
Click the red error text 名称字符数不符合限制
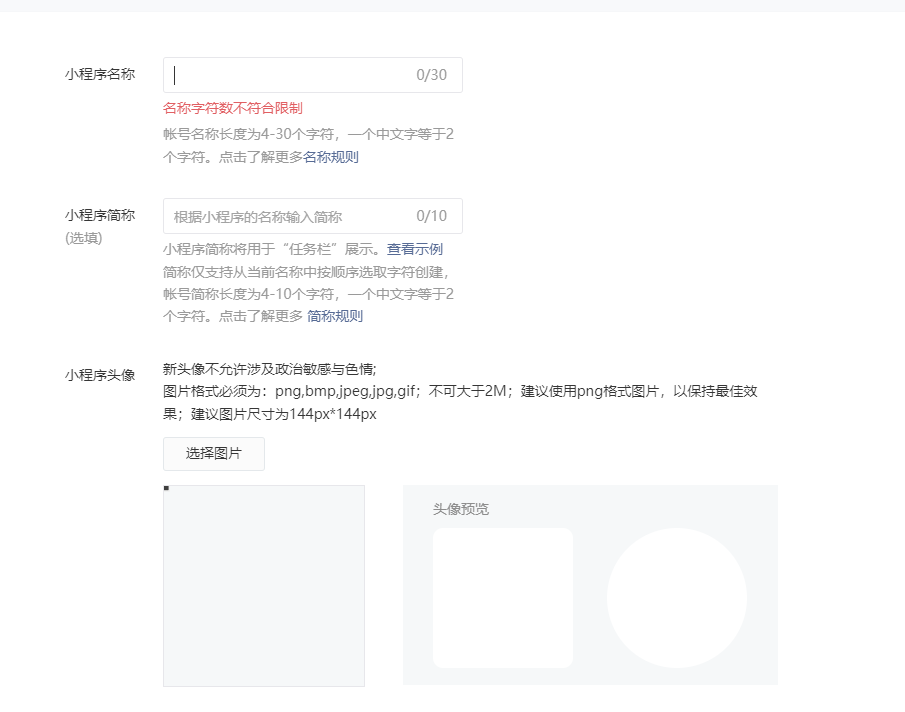pos(233,108)
